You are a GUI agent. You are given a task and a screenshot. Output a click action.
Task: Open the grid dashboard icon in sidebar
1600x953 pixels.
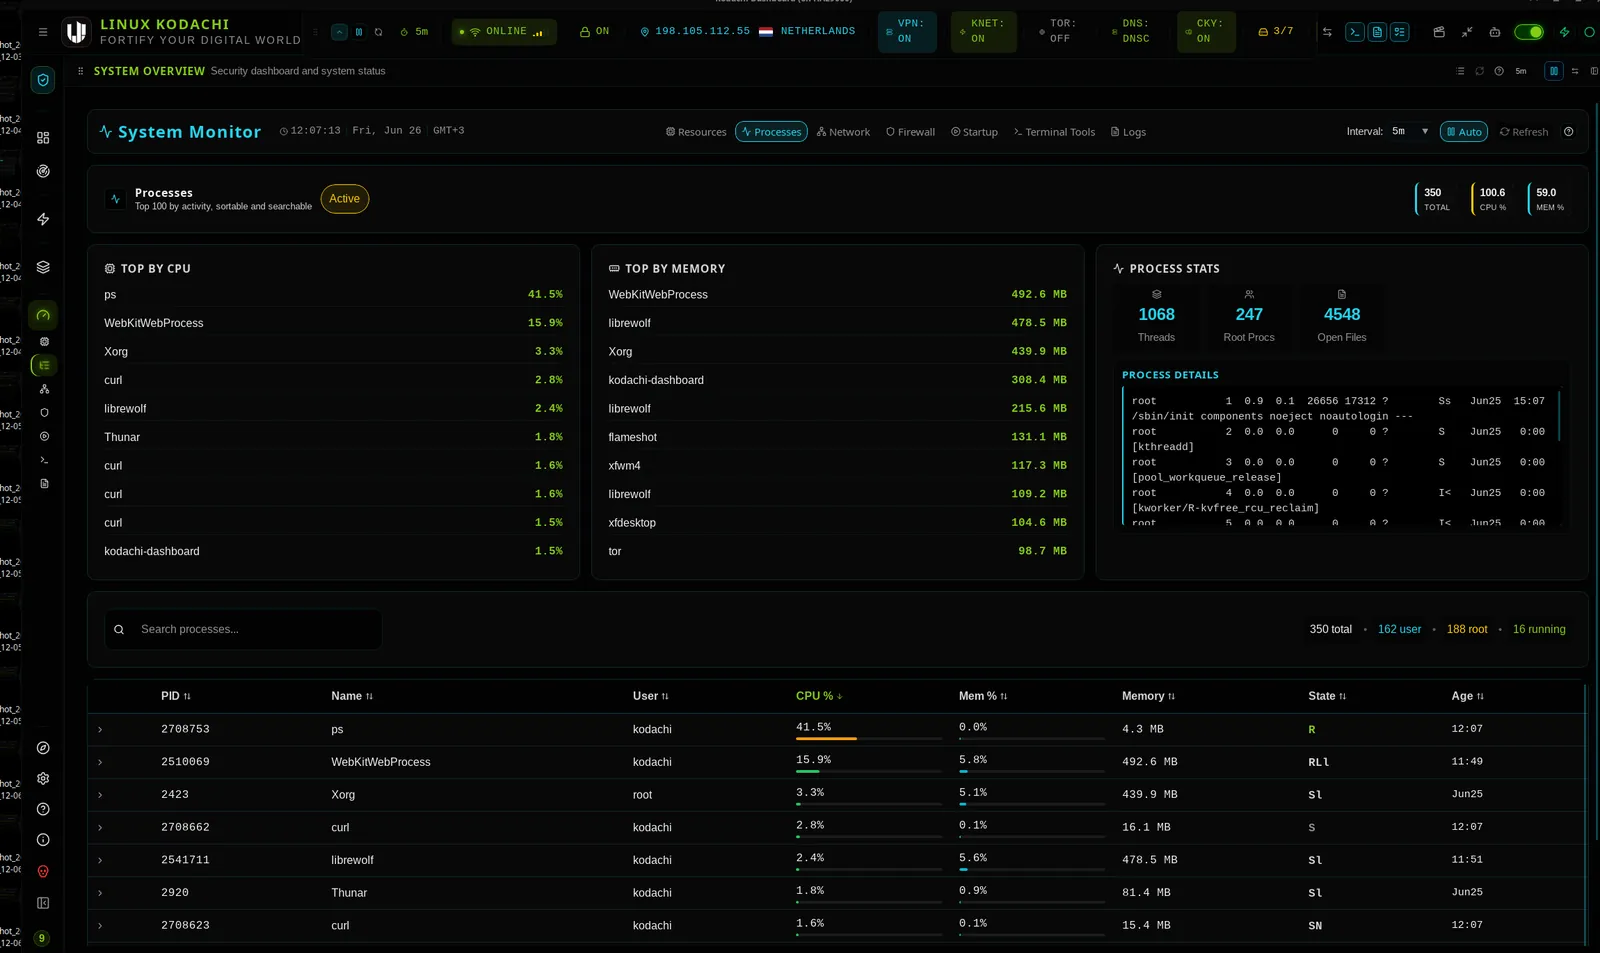coord(43,138)
